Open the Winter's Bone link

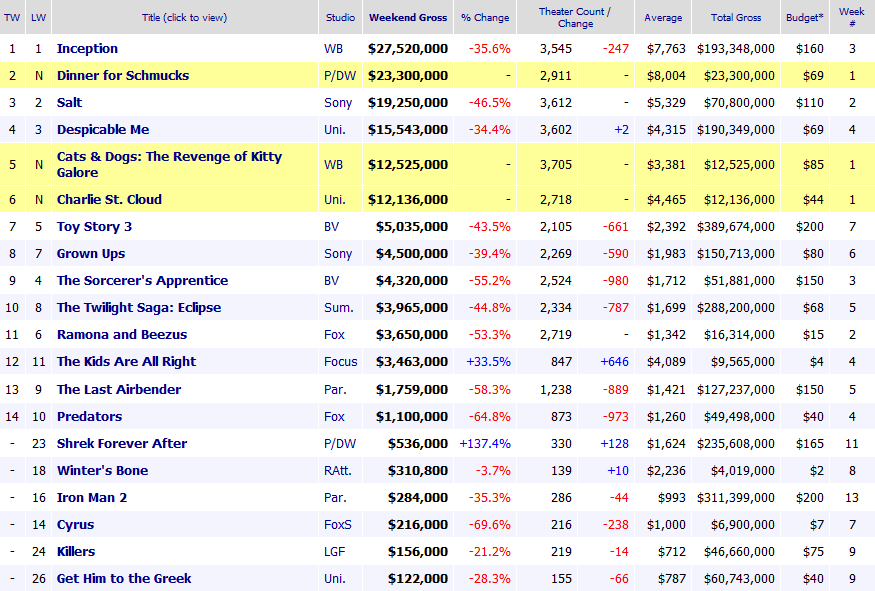point(102,470)
